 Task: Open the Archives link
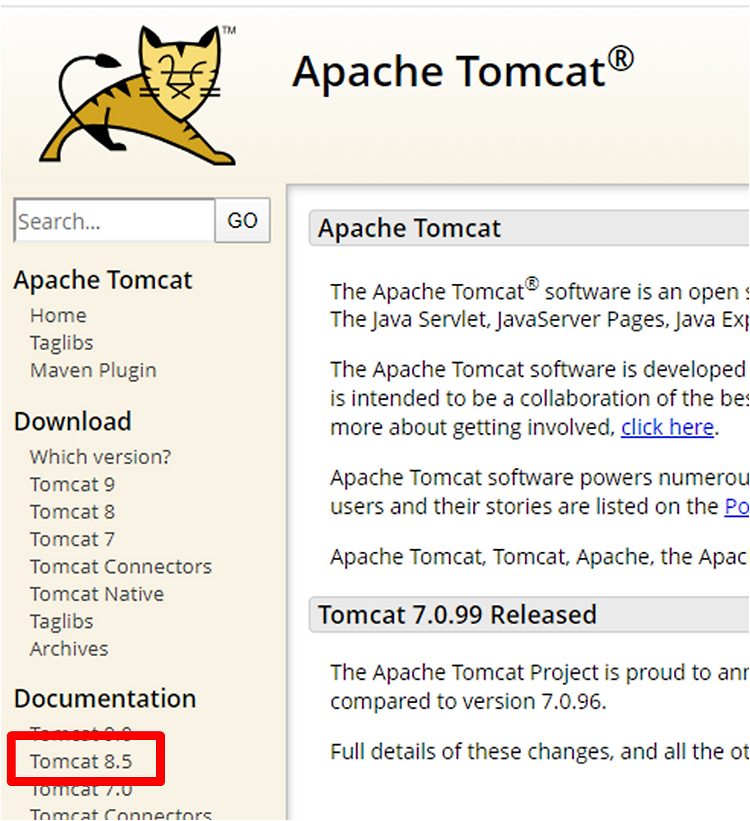69,649
